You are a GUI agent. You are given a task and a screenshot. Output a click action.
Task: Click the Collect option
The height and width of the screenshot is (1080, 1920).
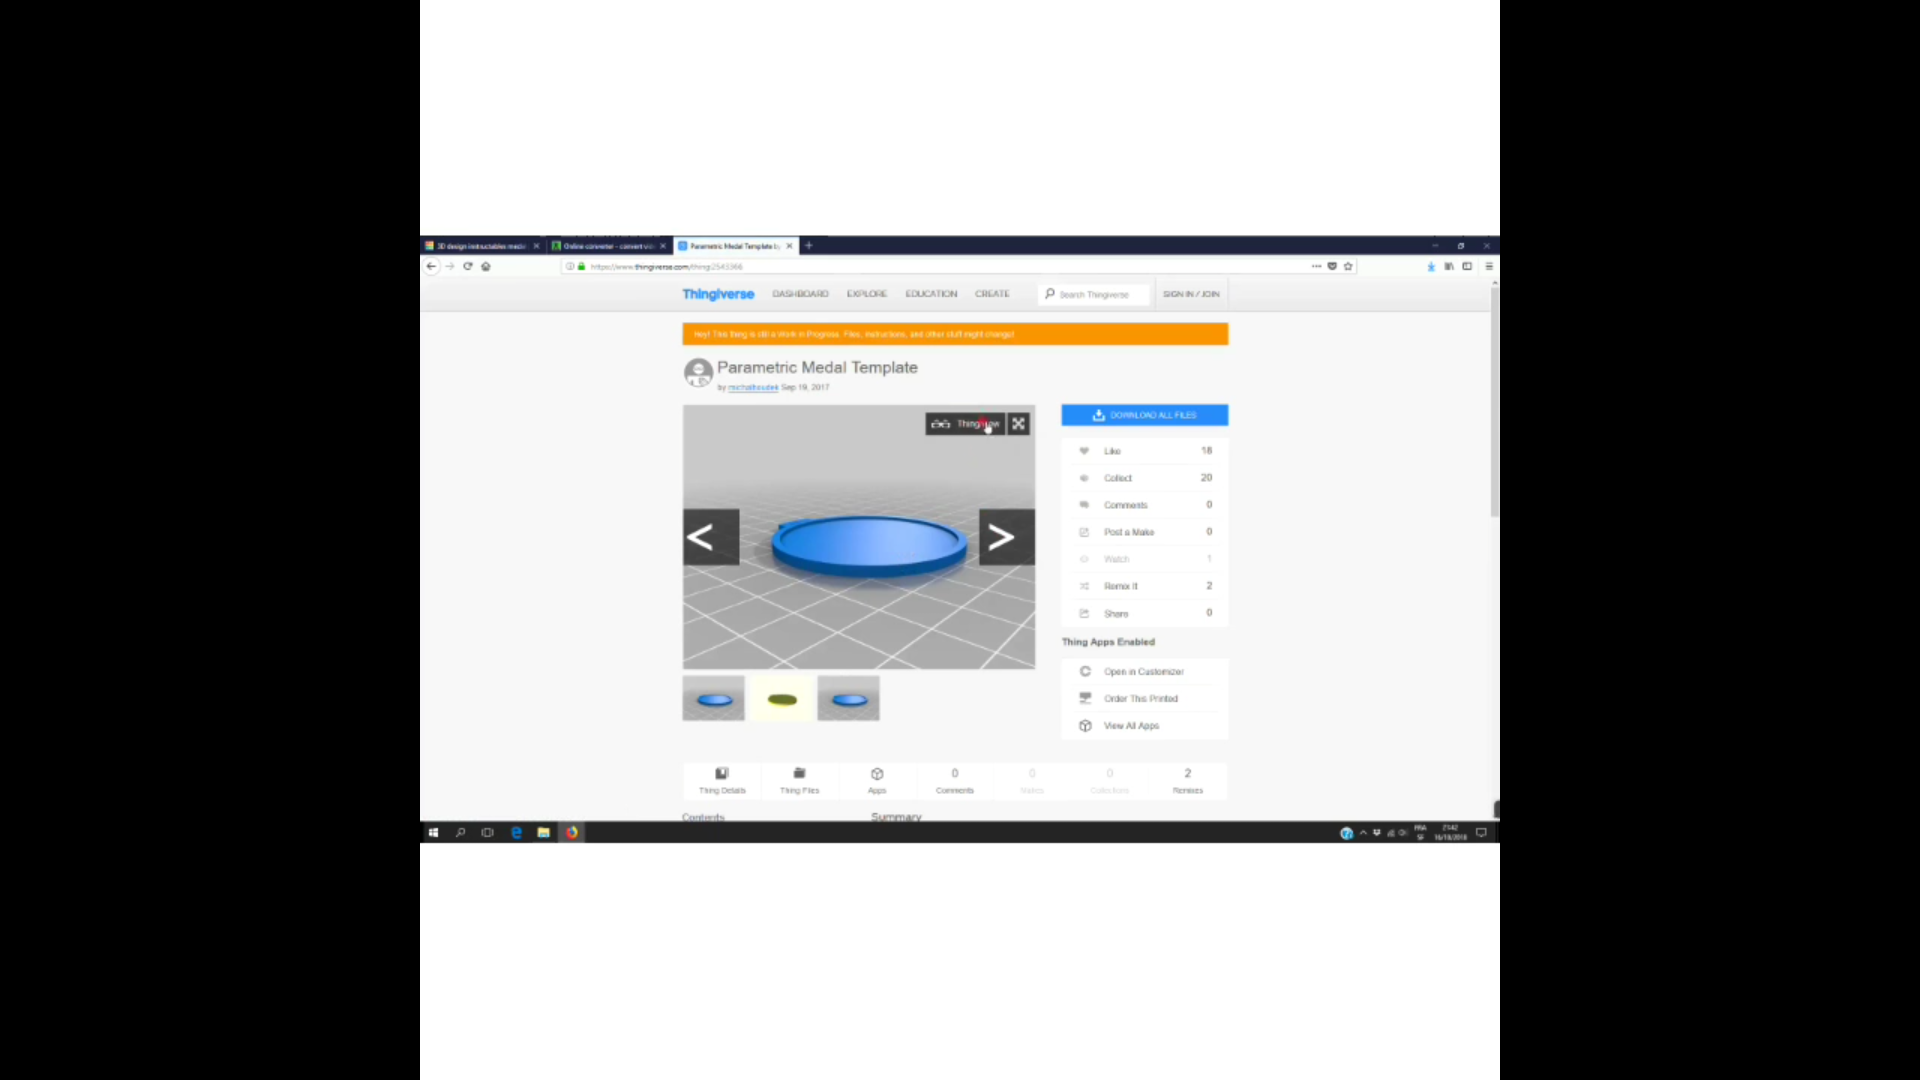1145,478
